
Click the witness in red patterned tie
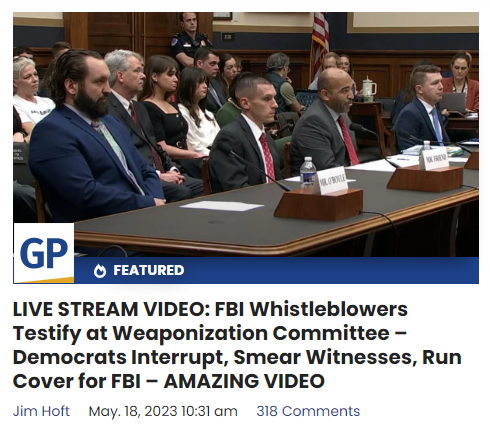pyautogui.click(x=248, y=133)
